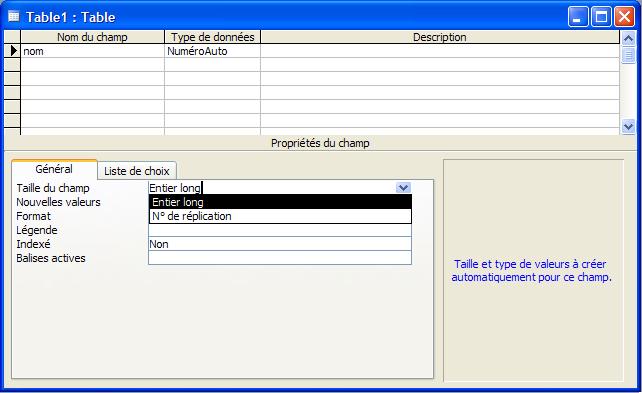Choose N° de réplication option
This screenshot has height=393, width=642.
tap(280, 216)
